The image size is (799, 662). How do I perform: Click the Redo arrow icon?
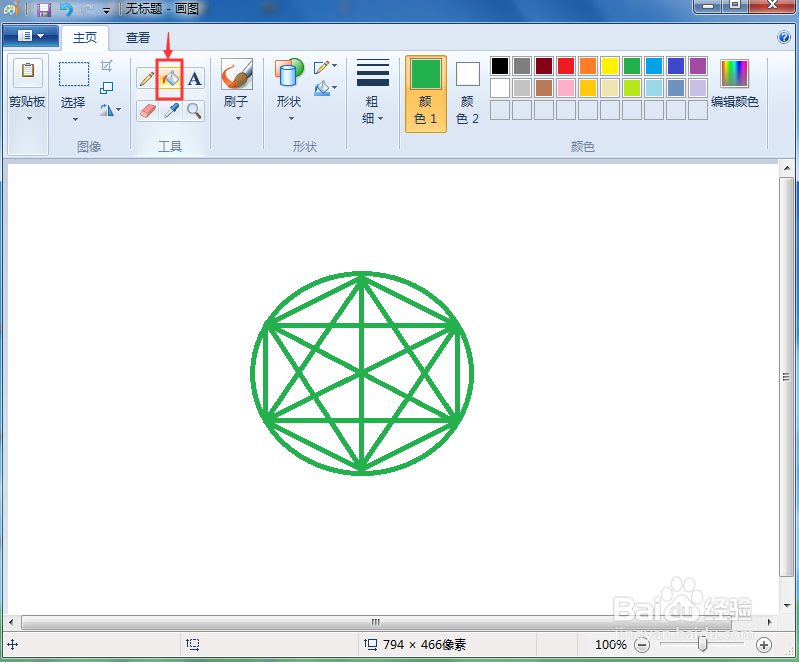[x=88, y=9]
